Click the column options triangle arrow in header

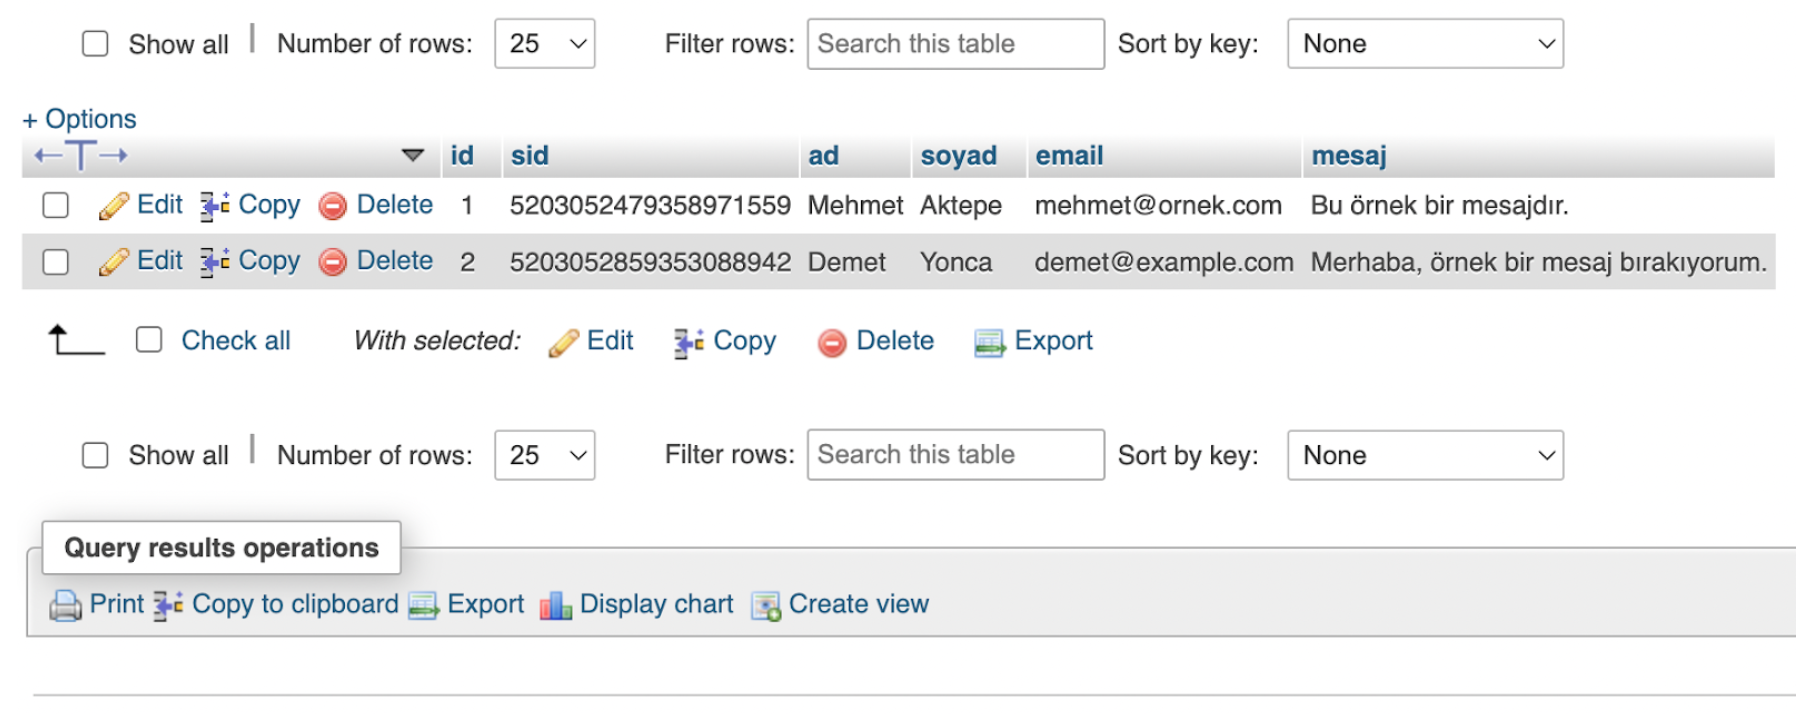412,156
